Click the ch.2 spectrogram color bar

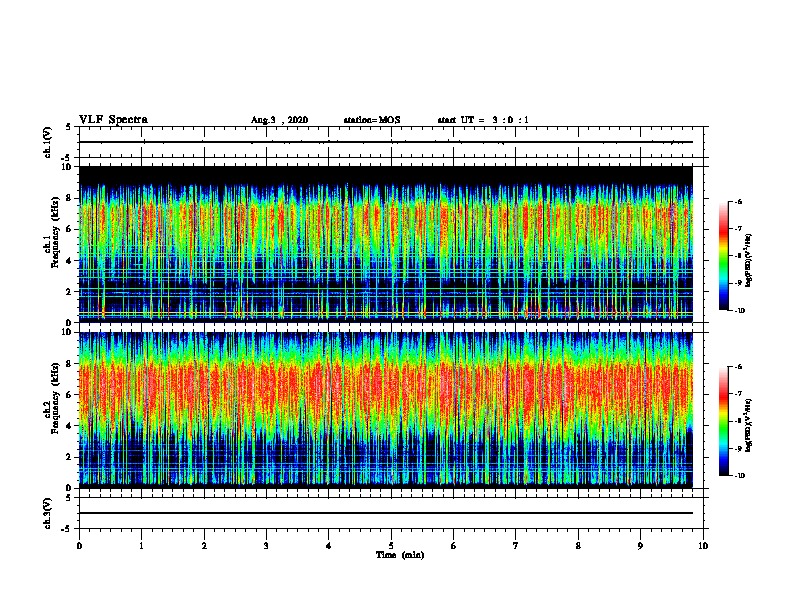(x=723, y=421)
